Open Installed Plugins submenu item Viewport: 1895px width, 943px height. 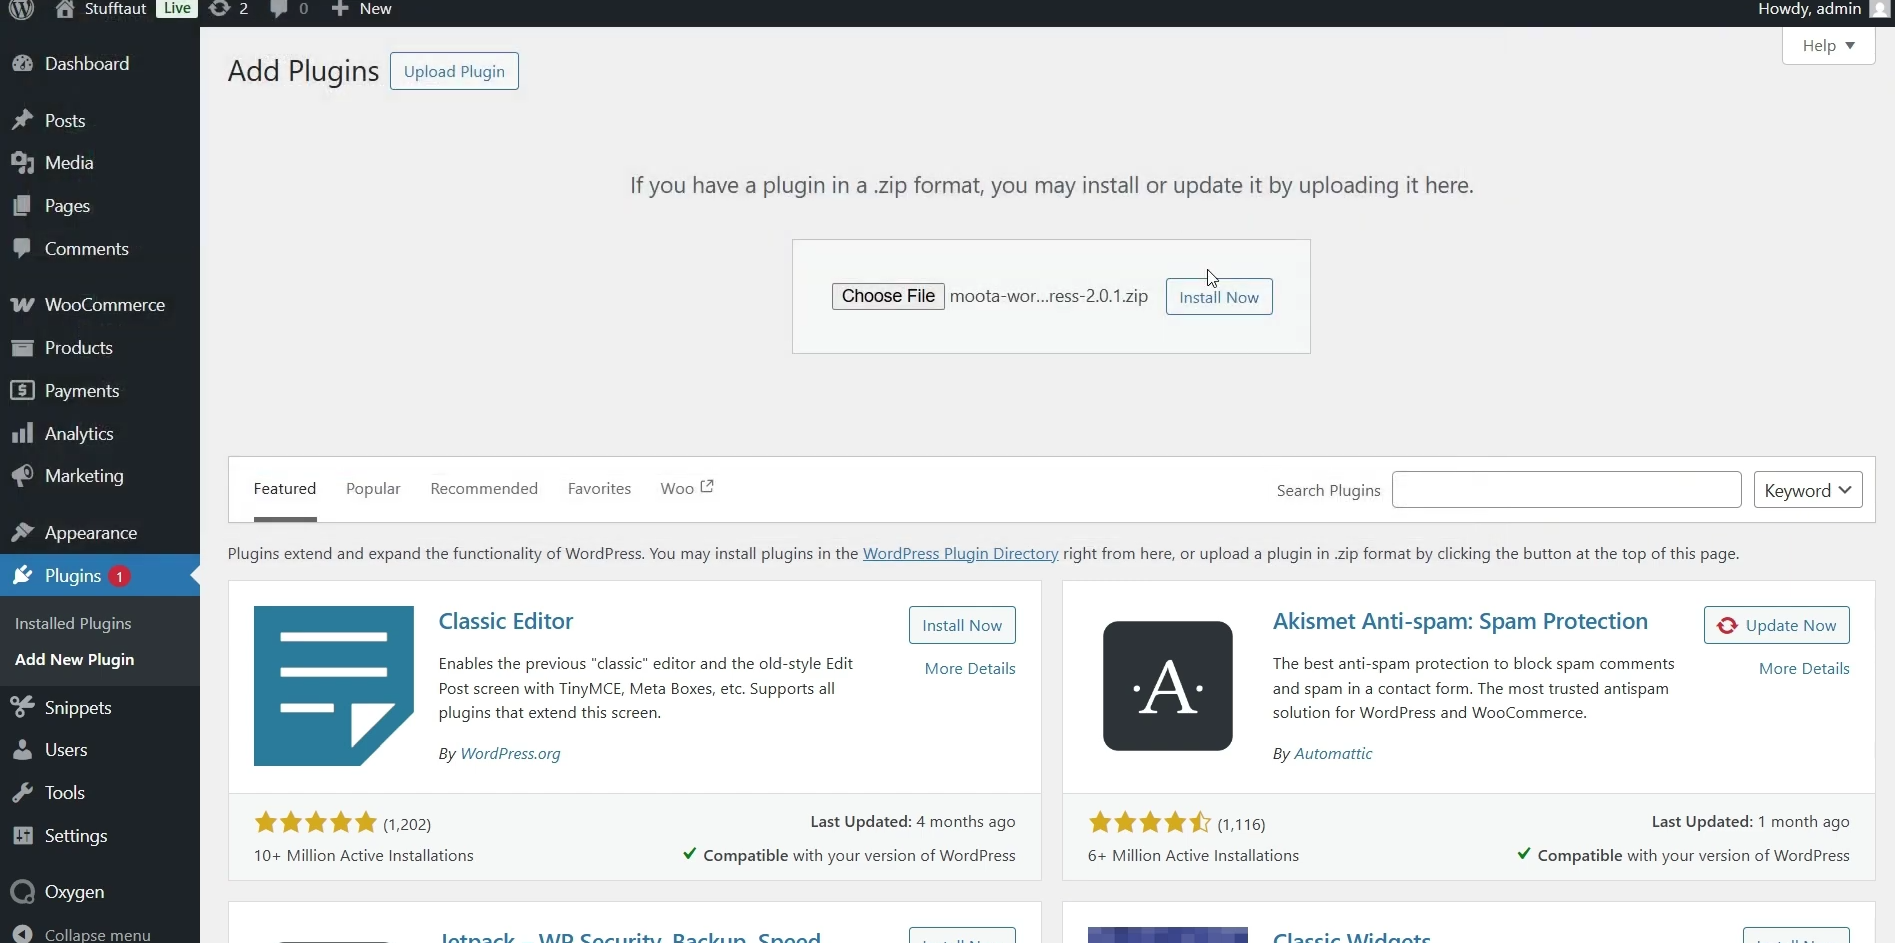[73, 623]
